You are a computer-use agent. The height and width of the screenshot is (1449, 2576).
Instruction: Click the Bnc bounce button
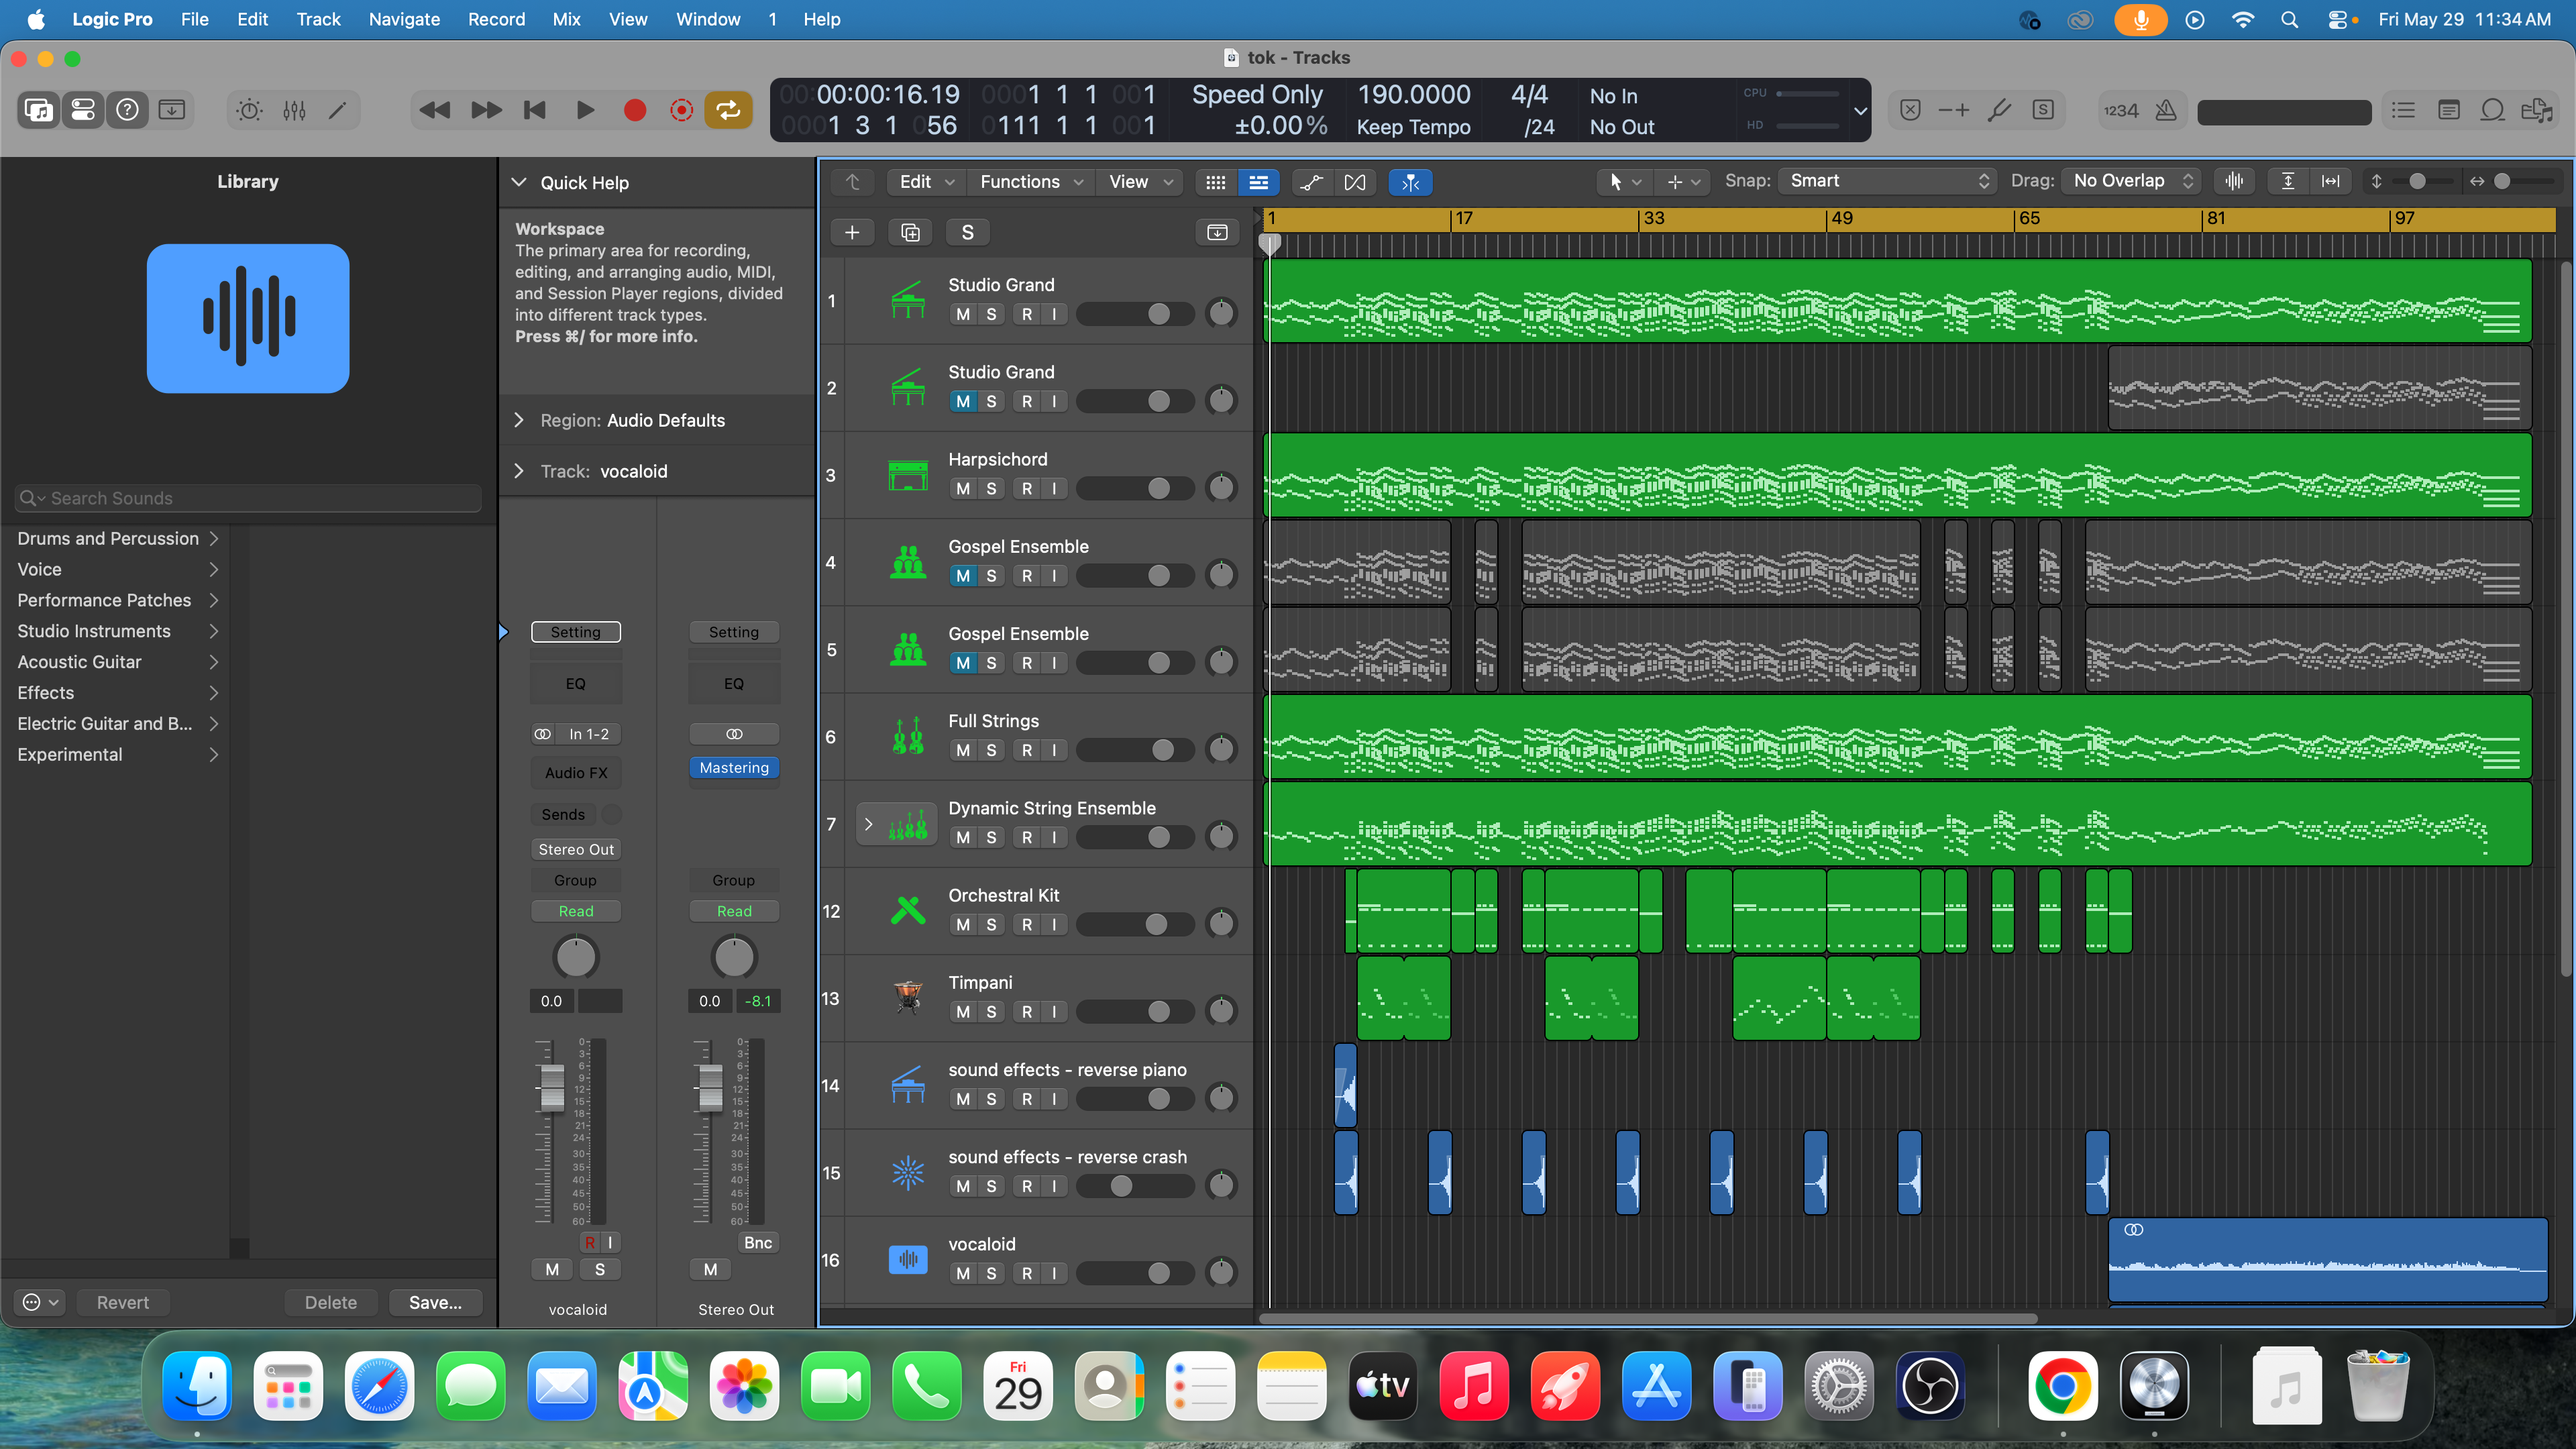click(x=758, y=1242)
